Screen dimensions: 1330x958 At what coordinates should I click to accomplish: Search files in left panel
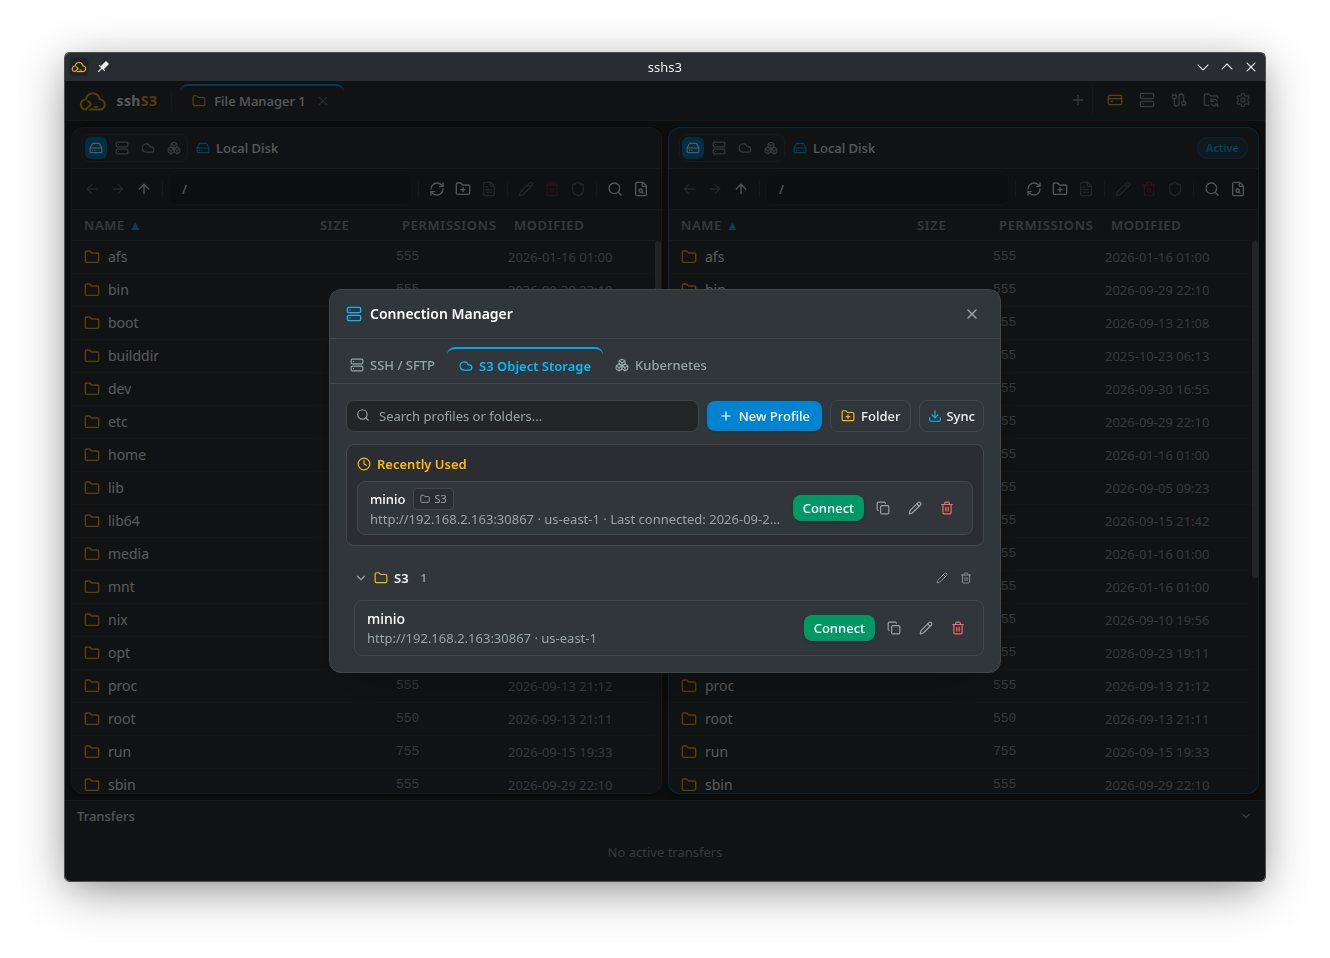pos(615,189)
